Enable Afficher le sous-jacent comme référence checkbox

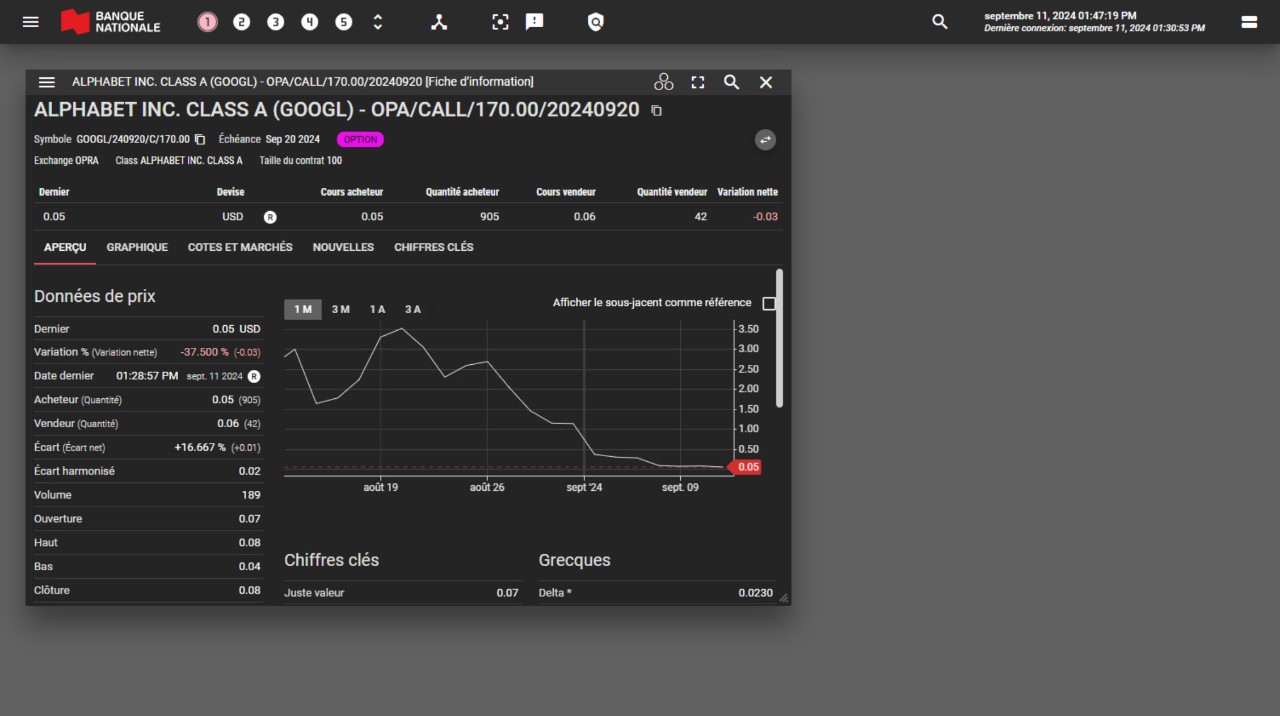pyautogui.click(x=769, y=303)
